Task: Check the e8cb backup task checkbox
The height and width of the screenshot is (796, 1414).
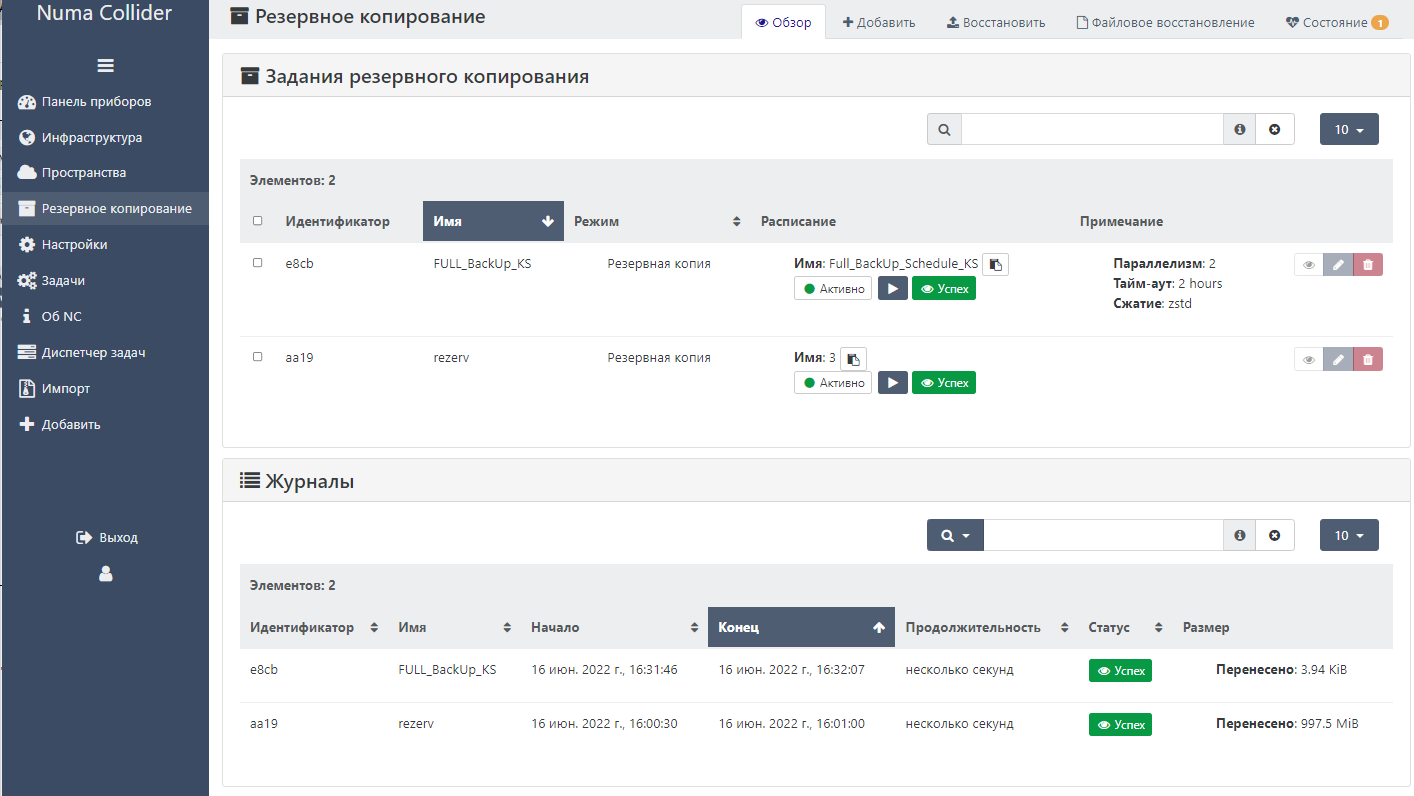Action: [x=258, y=263]
